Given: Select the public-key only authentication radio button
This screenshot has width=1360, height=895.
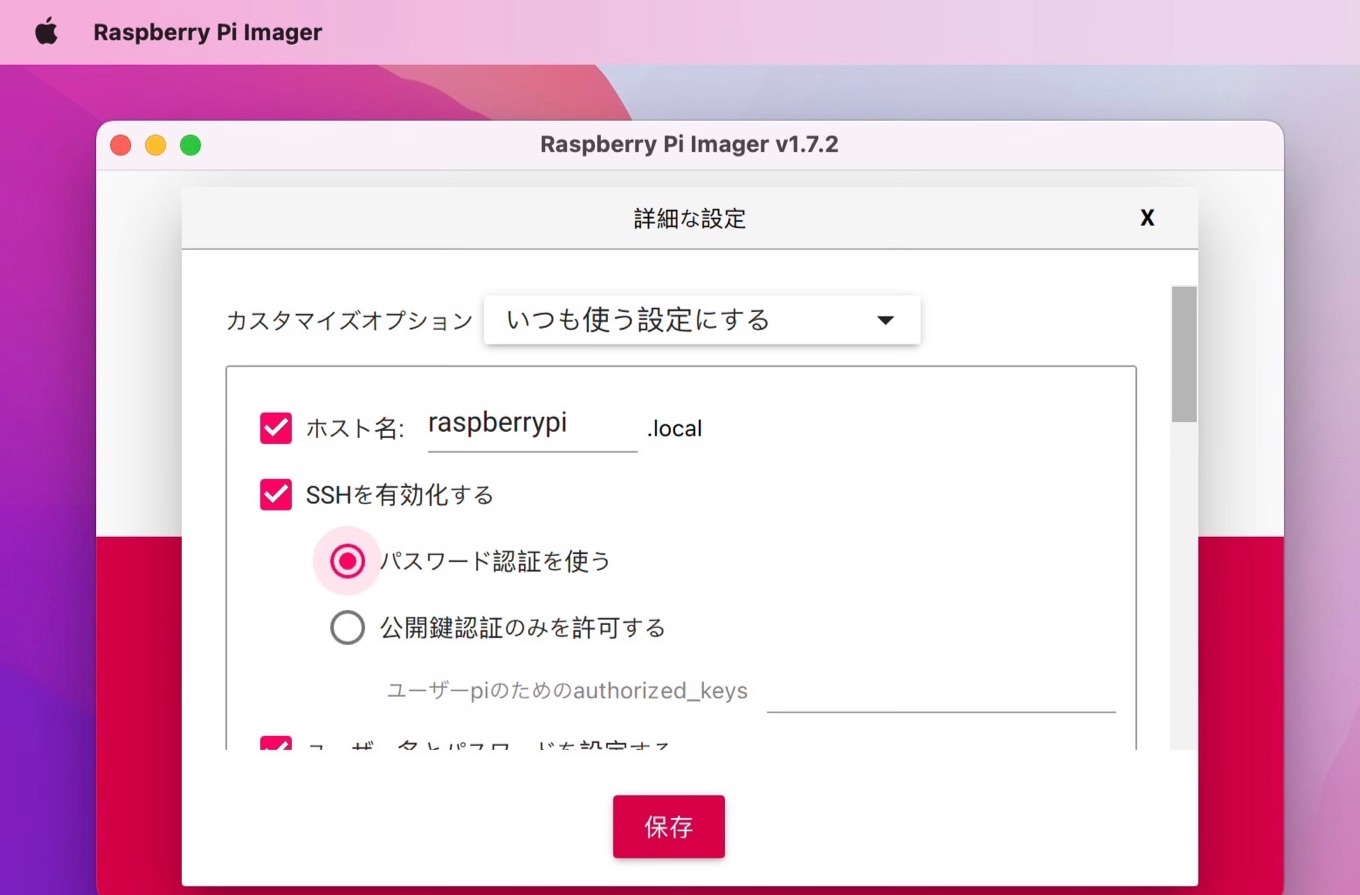Looking at the screenshot, I should coord(347,627).
